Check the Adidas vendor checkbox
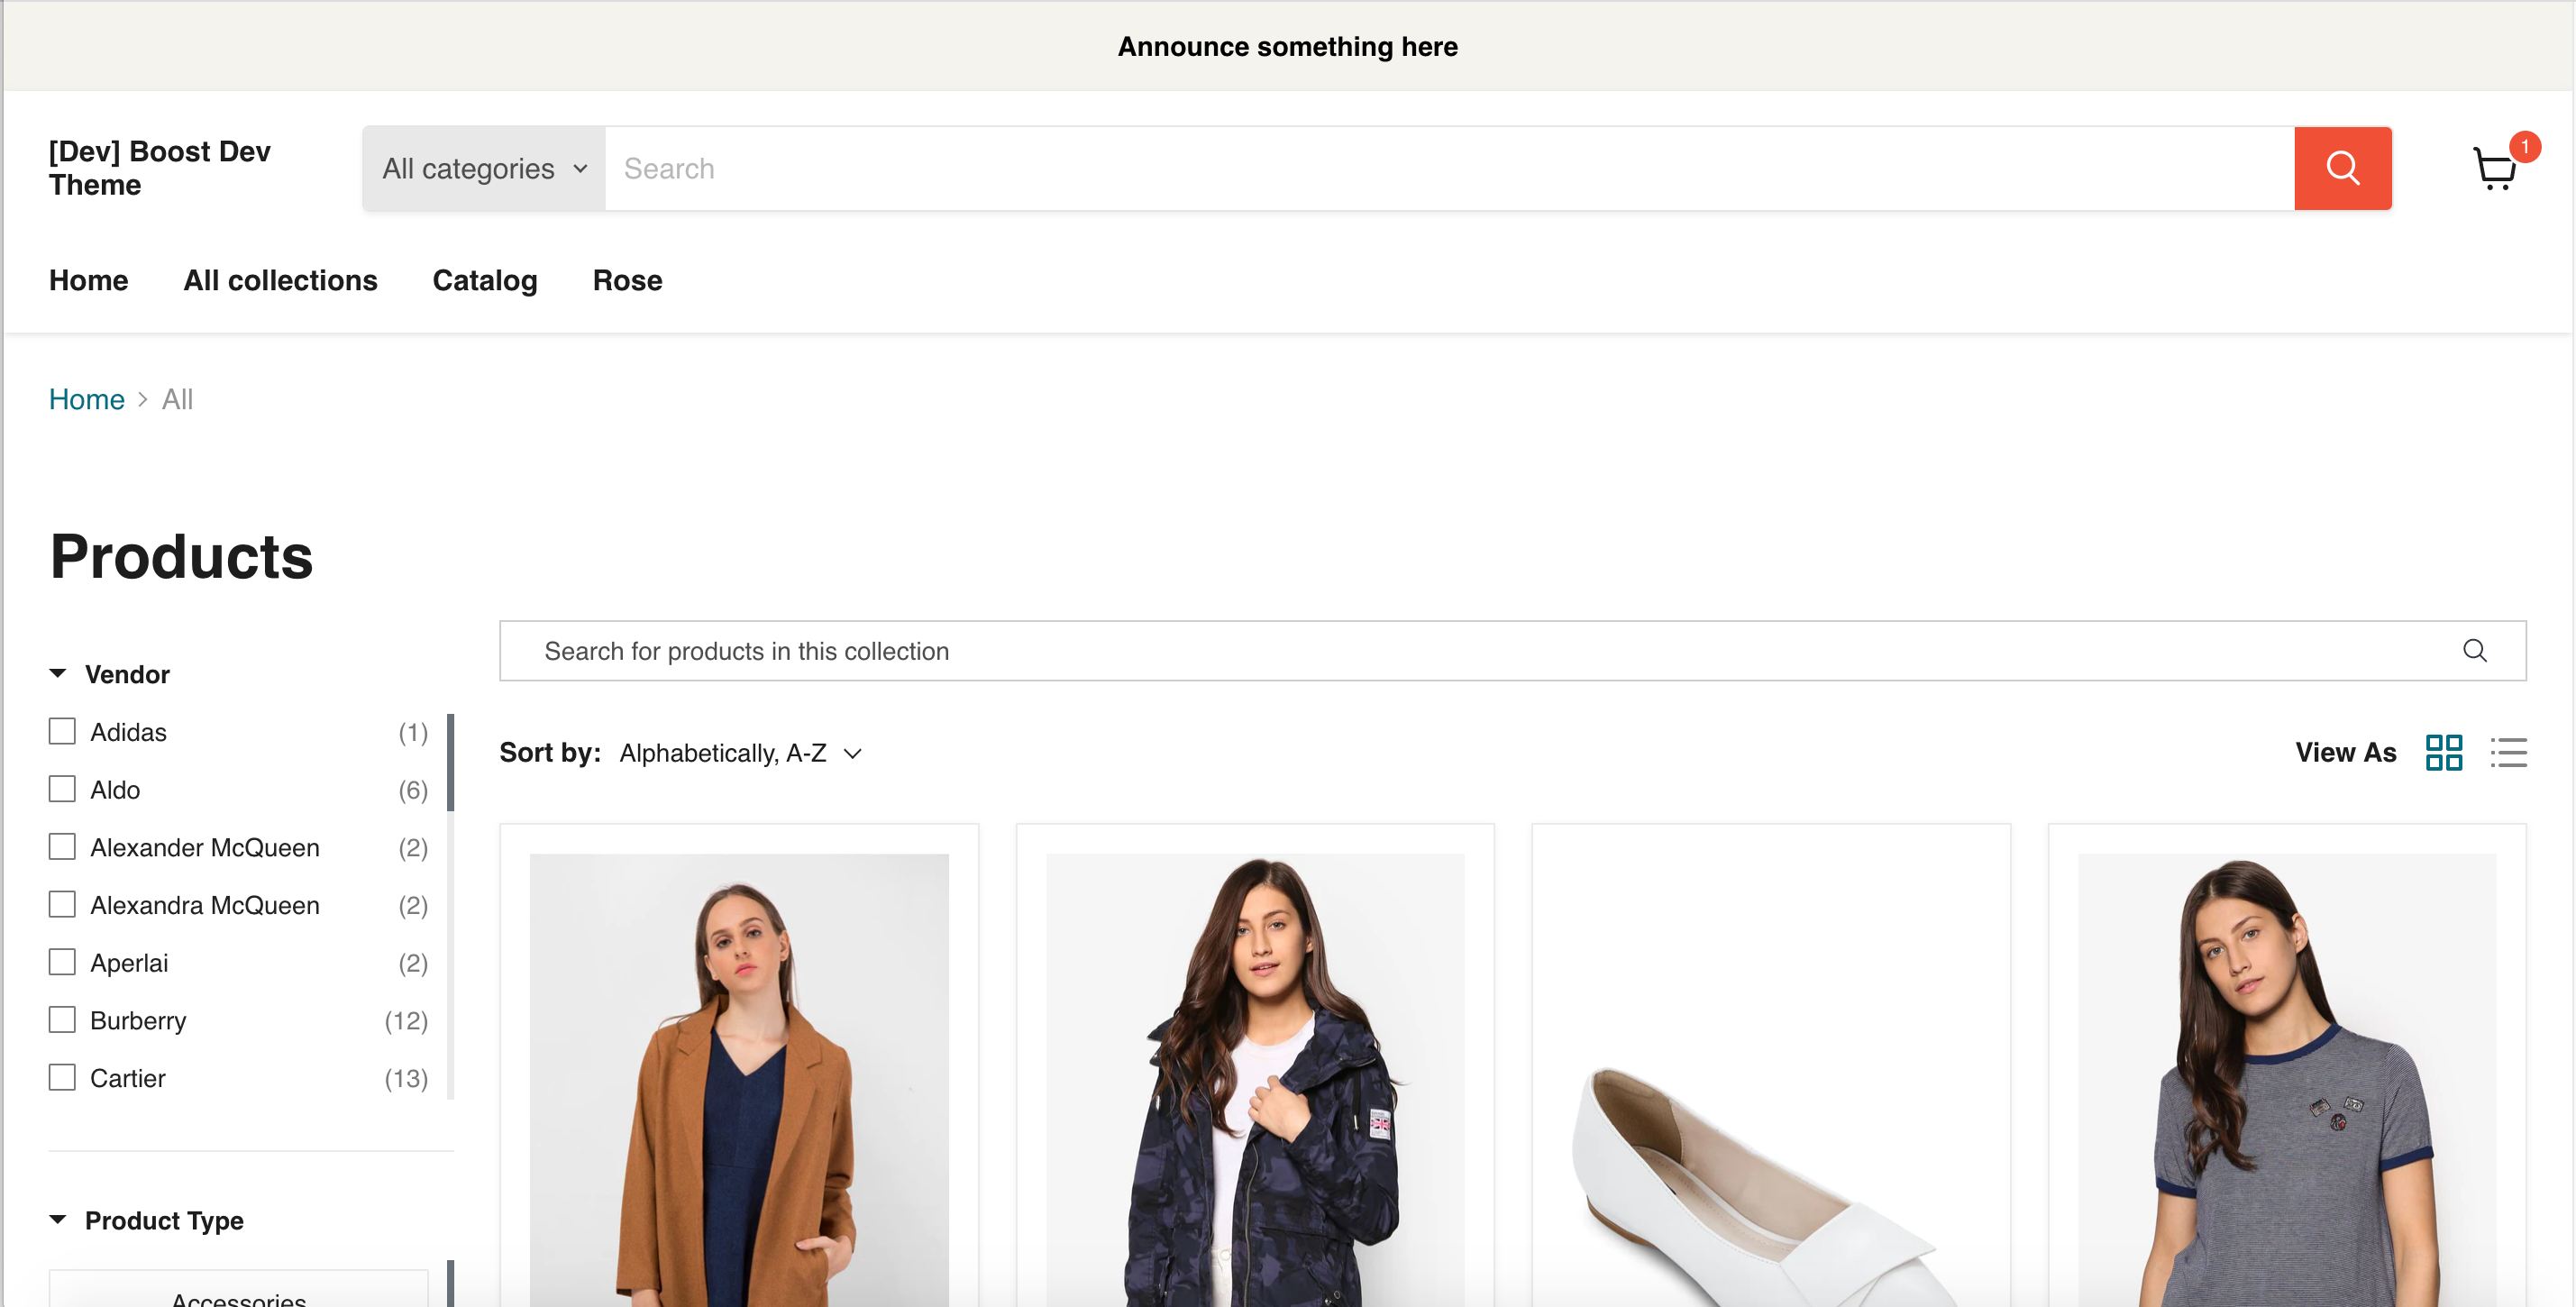 click(62, 731)
